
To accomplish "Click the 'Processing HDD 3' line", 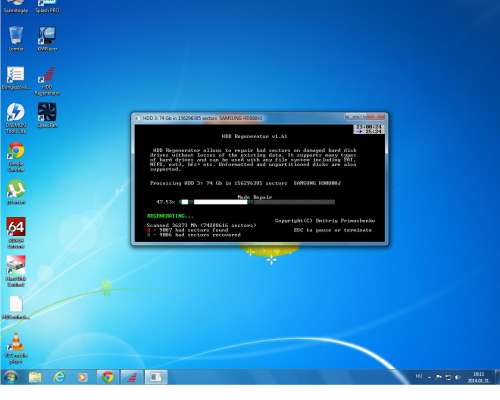I will point(245,183).
